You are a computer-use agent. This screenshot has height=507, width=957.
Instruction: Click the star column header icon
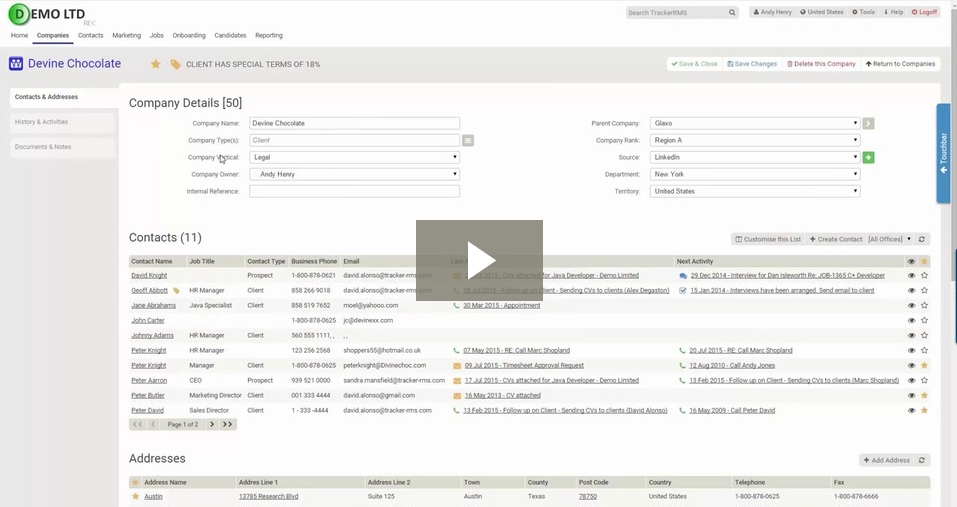tap(924, 261)
